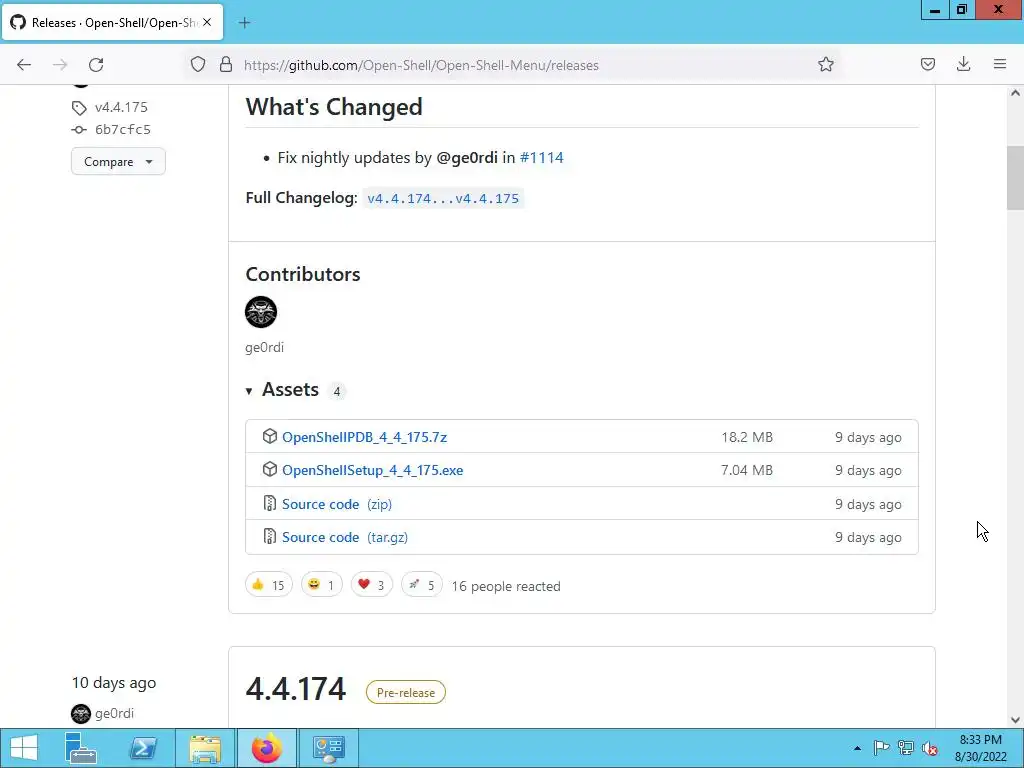Screen dimensions: 1024x768
Task: Click the 18.2 MB file size
Action: tap(747, 438)
